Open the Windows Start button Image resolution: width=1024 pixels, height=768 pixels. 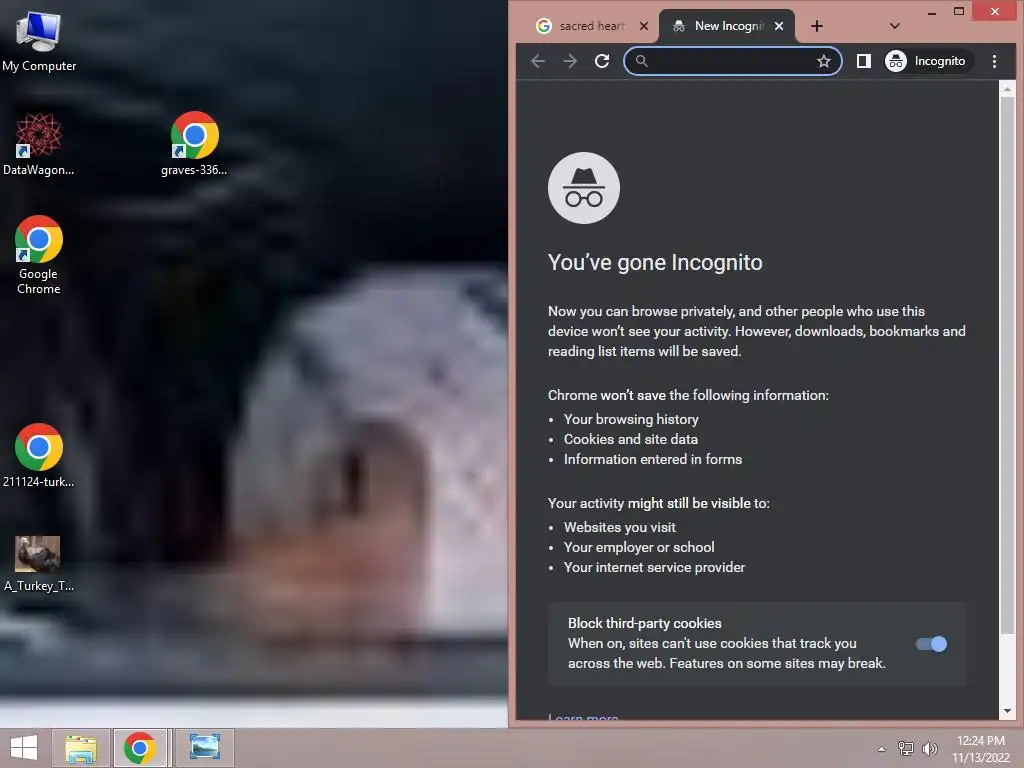point(24,748)
